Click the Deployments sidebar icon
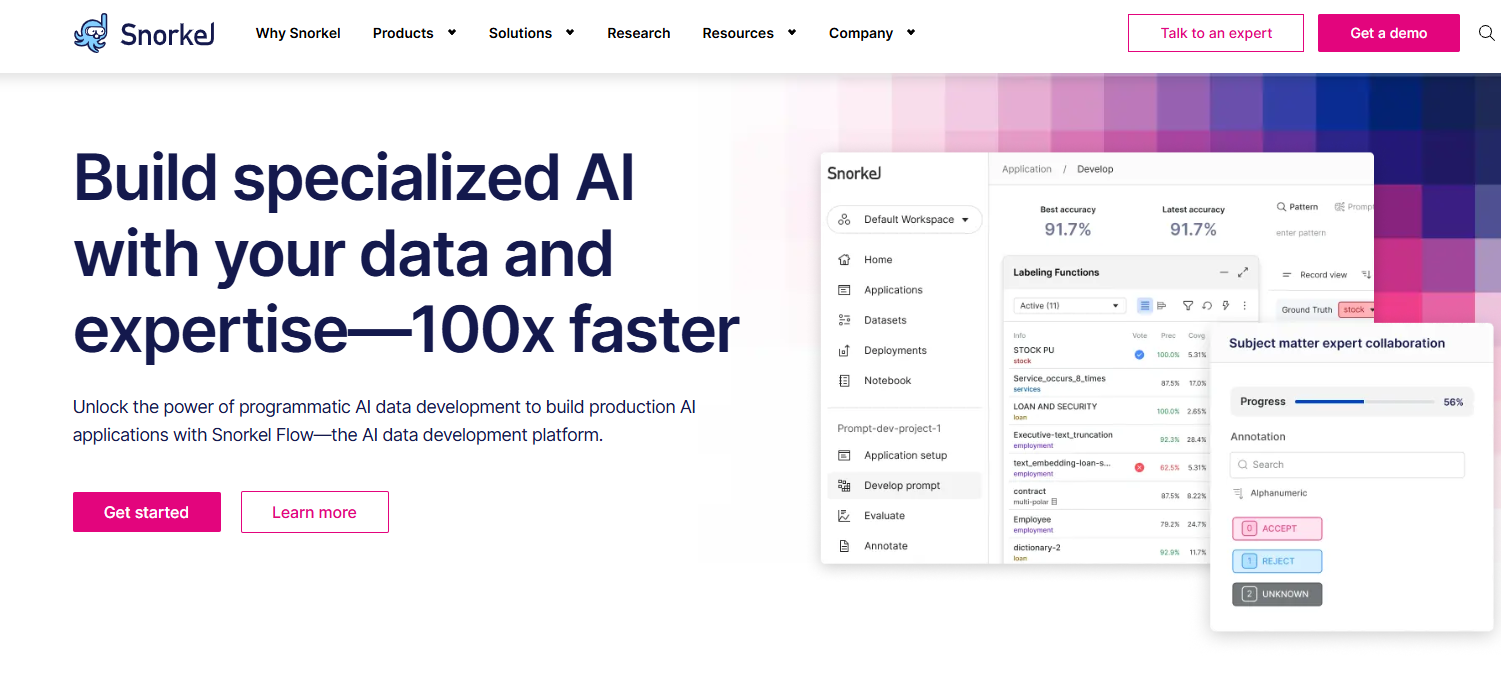The width and height of the screenshot is (1501, 679). pos(844,351)
